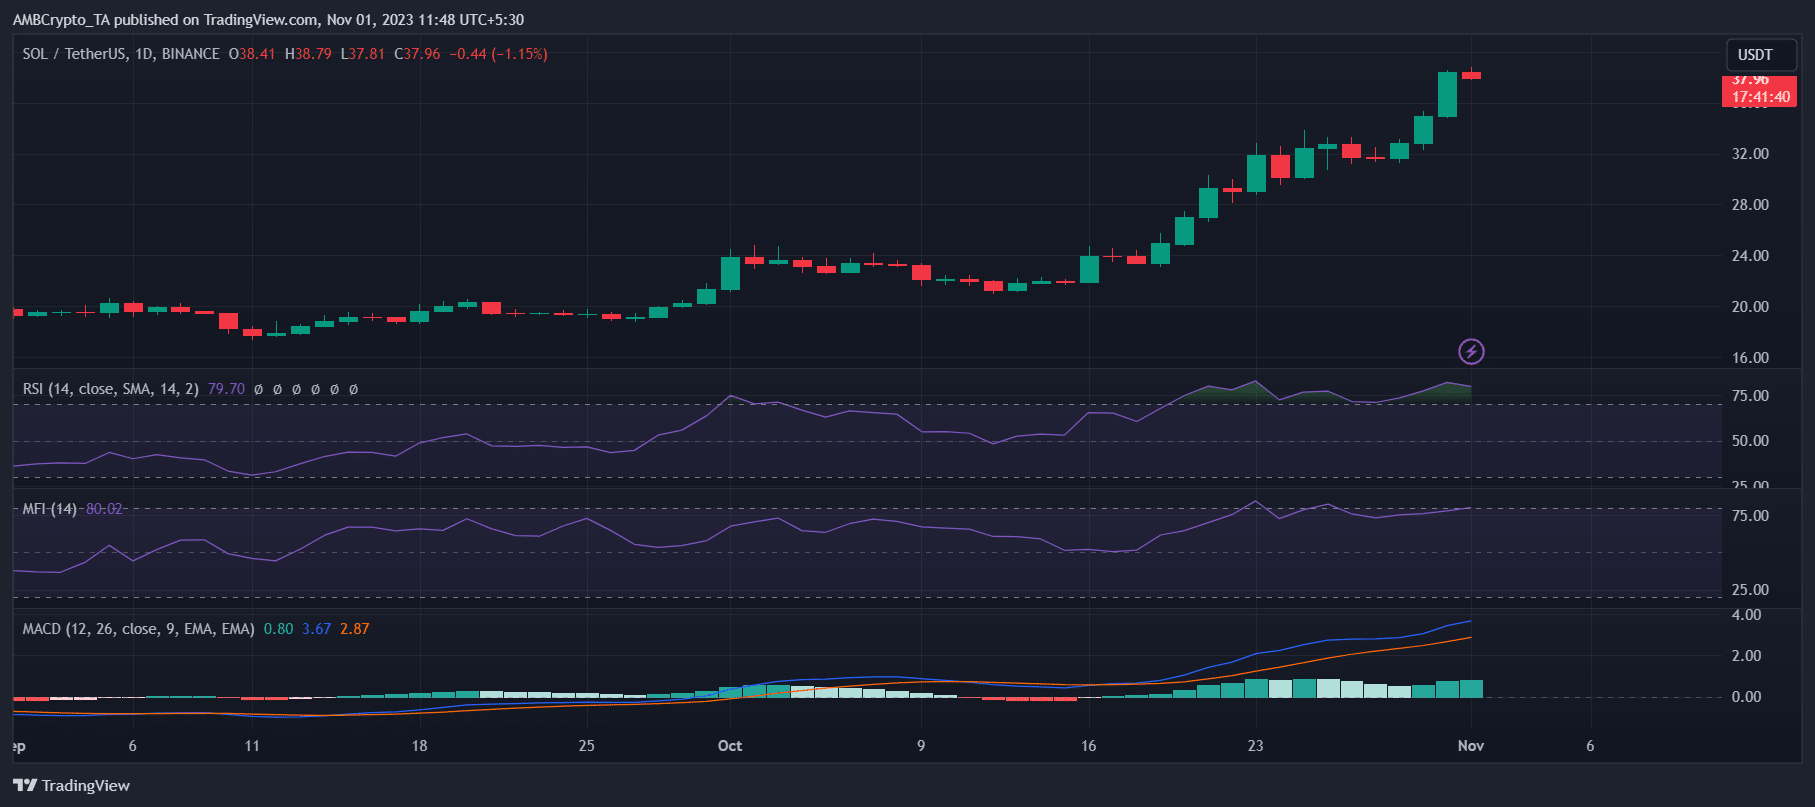Click the close value C37.96
1815x807 pixels.
tap(417, 54)
